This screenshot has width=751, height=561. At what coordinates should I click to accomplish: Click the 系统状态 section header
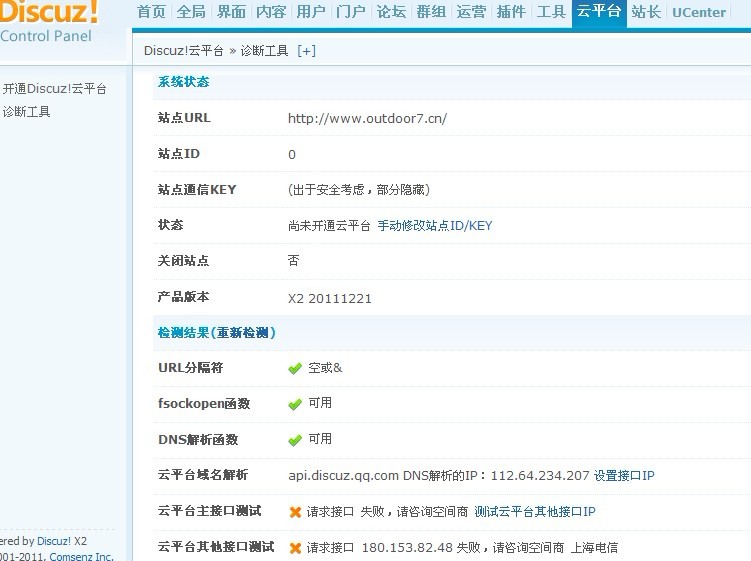pyautogui.click(x=183, y=82)
